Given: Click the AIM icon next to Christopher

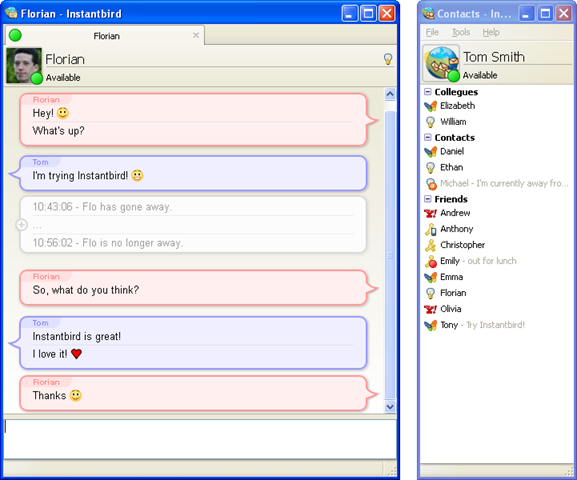Looking at the screenshot, I should 430,245.
